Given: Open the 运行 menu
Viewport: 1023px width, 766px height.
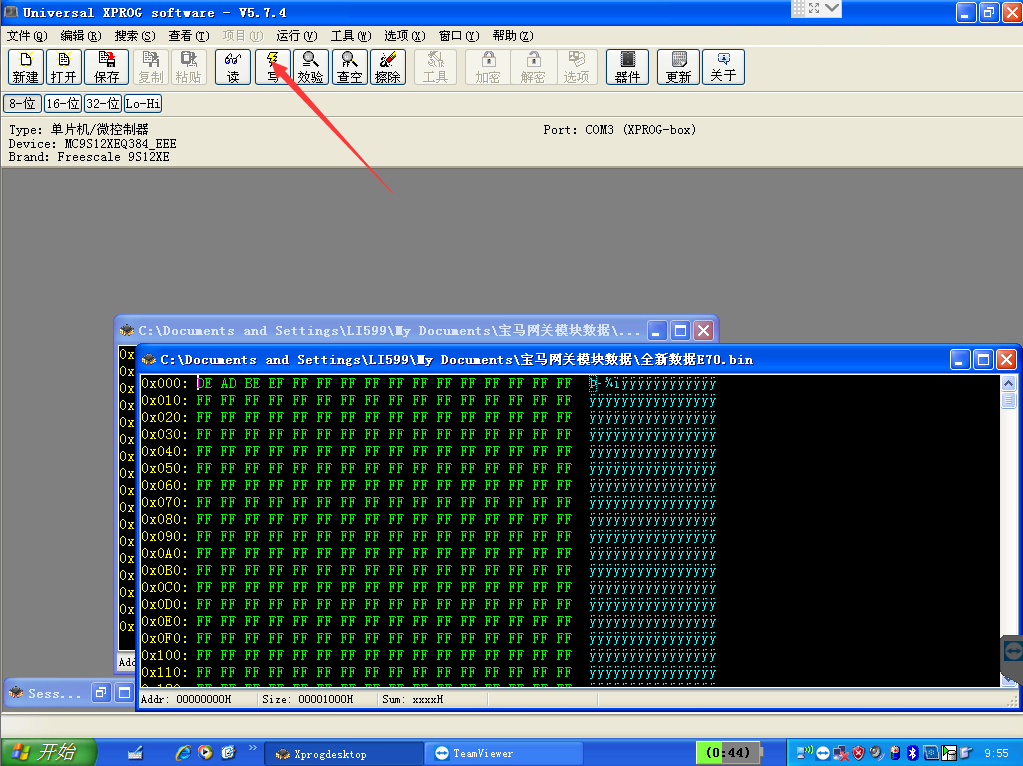Looking at the screenshot, I should pos(296,36).
